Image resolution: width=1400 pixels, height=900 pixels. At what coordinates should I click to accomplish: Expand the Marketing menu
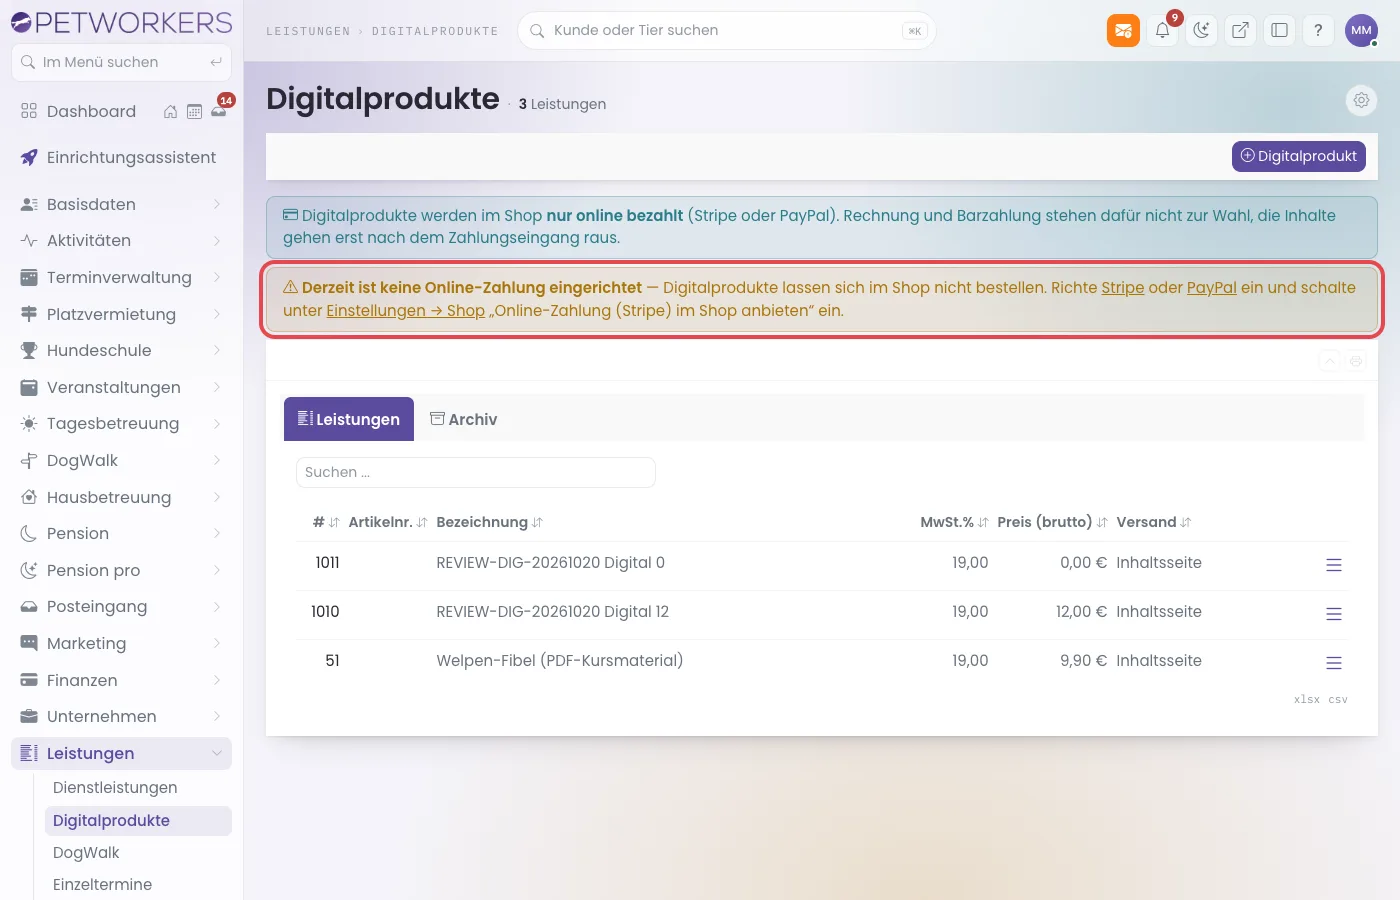click(x=121, y=643)
